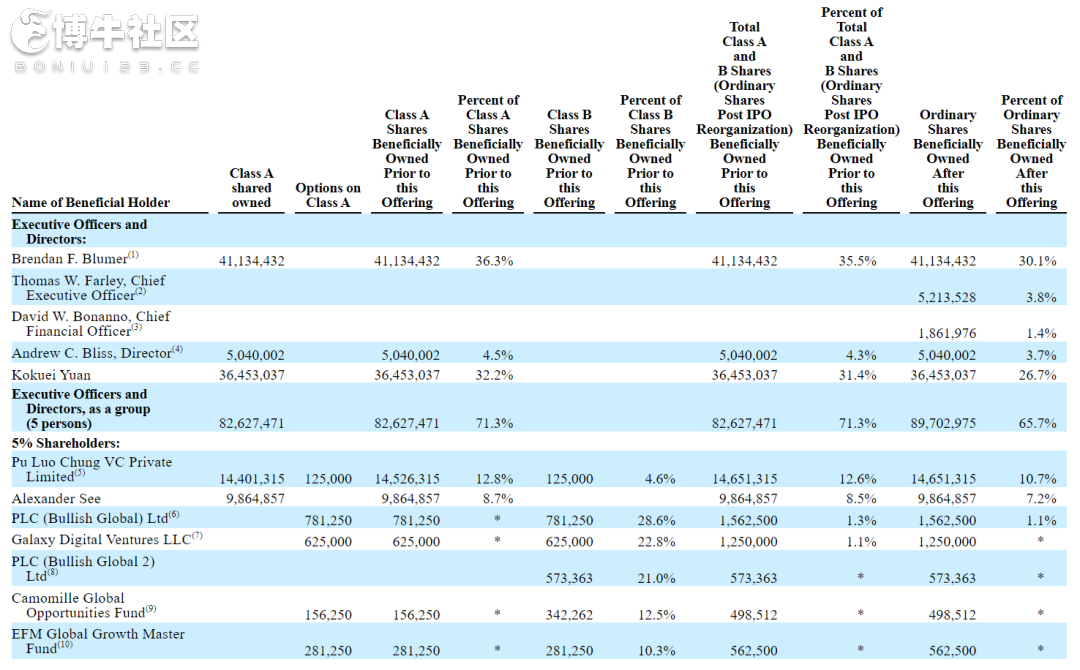Select the "4.6%" Class B percentage
This screenshot has width=1080, height=670.
(x=660, y=479)
